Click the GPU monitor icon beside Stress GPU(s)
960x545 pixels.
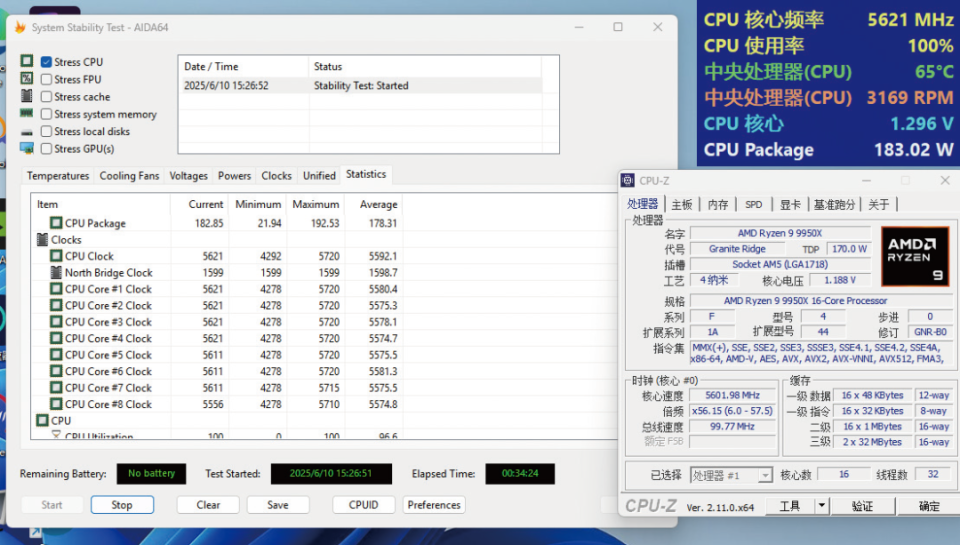(x=27, y=149)
